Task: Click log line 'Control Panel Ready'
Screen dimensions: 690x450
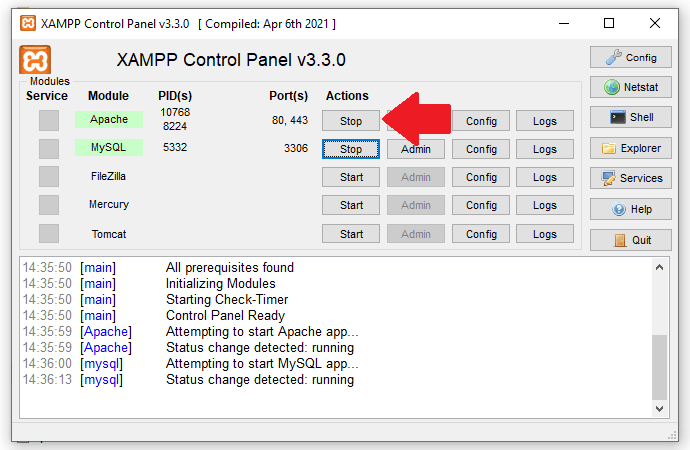Action: [x=225, y=315]
